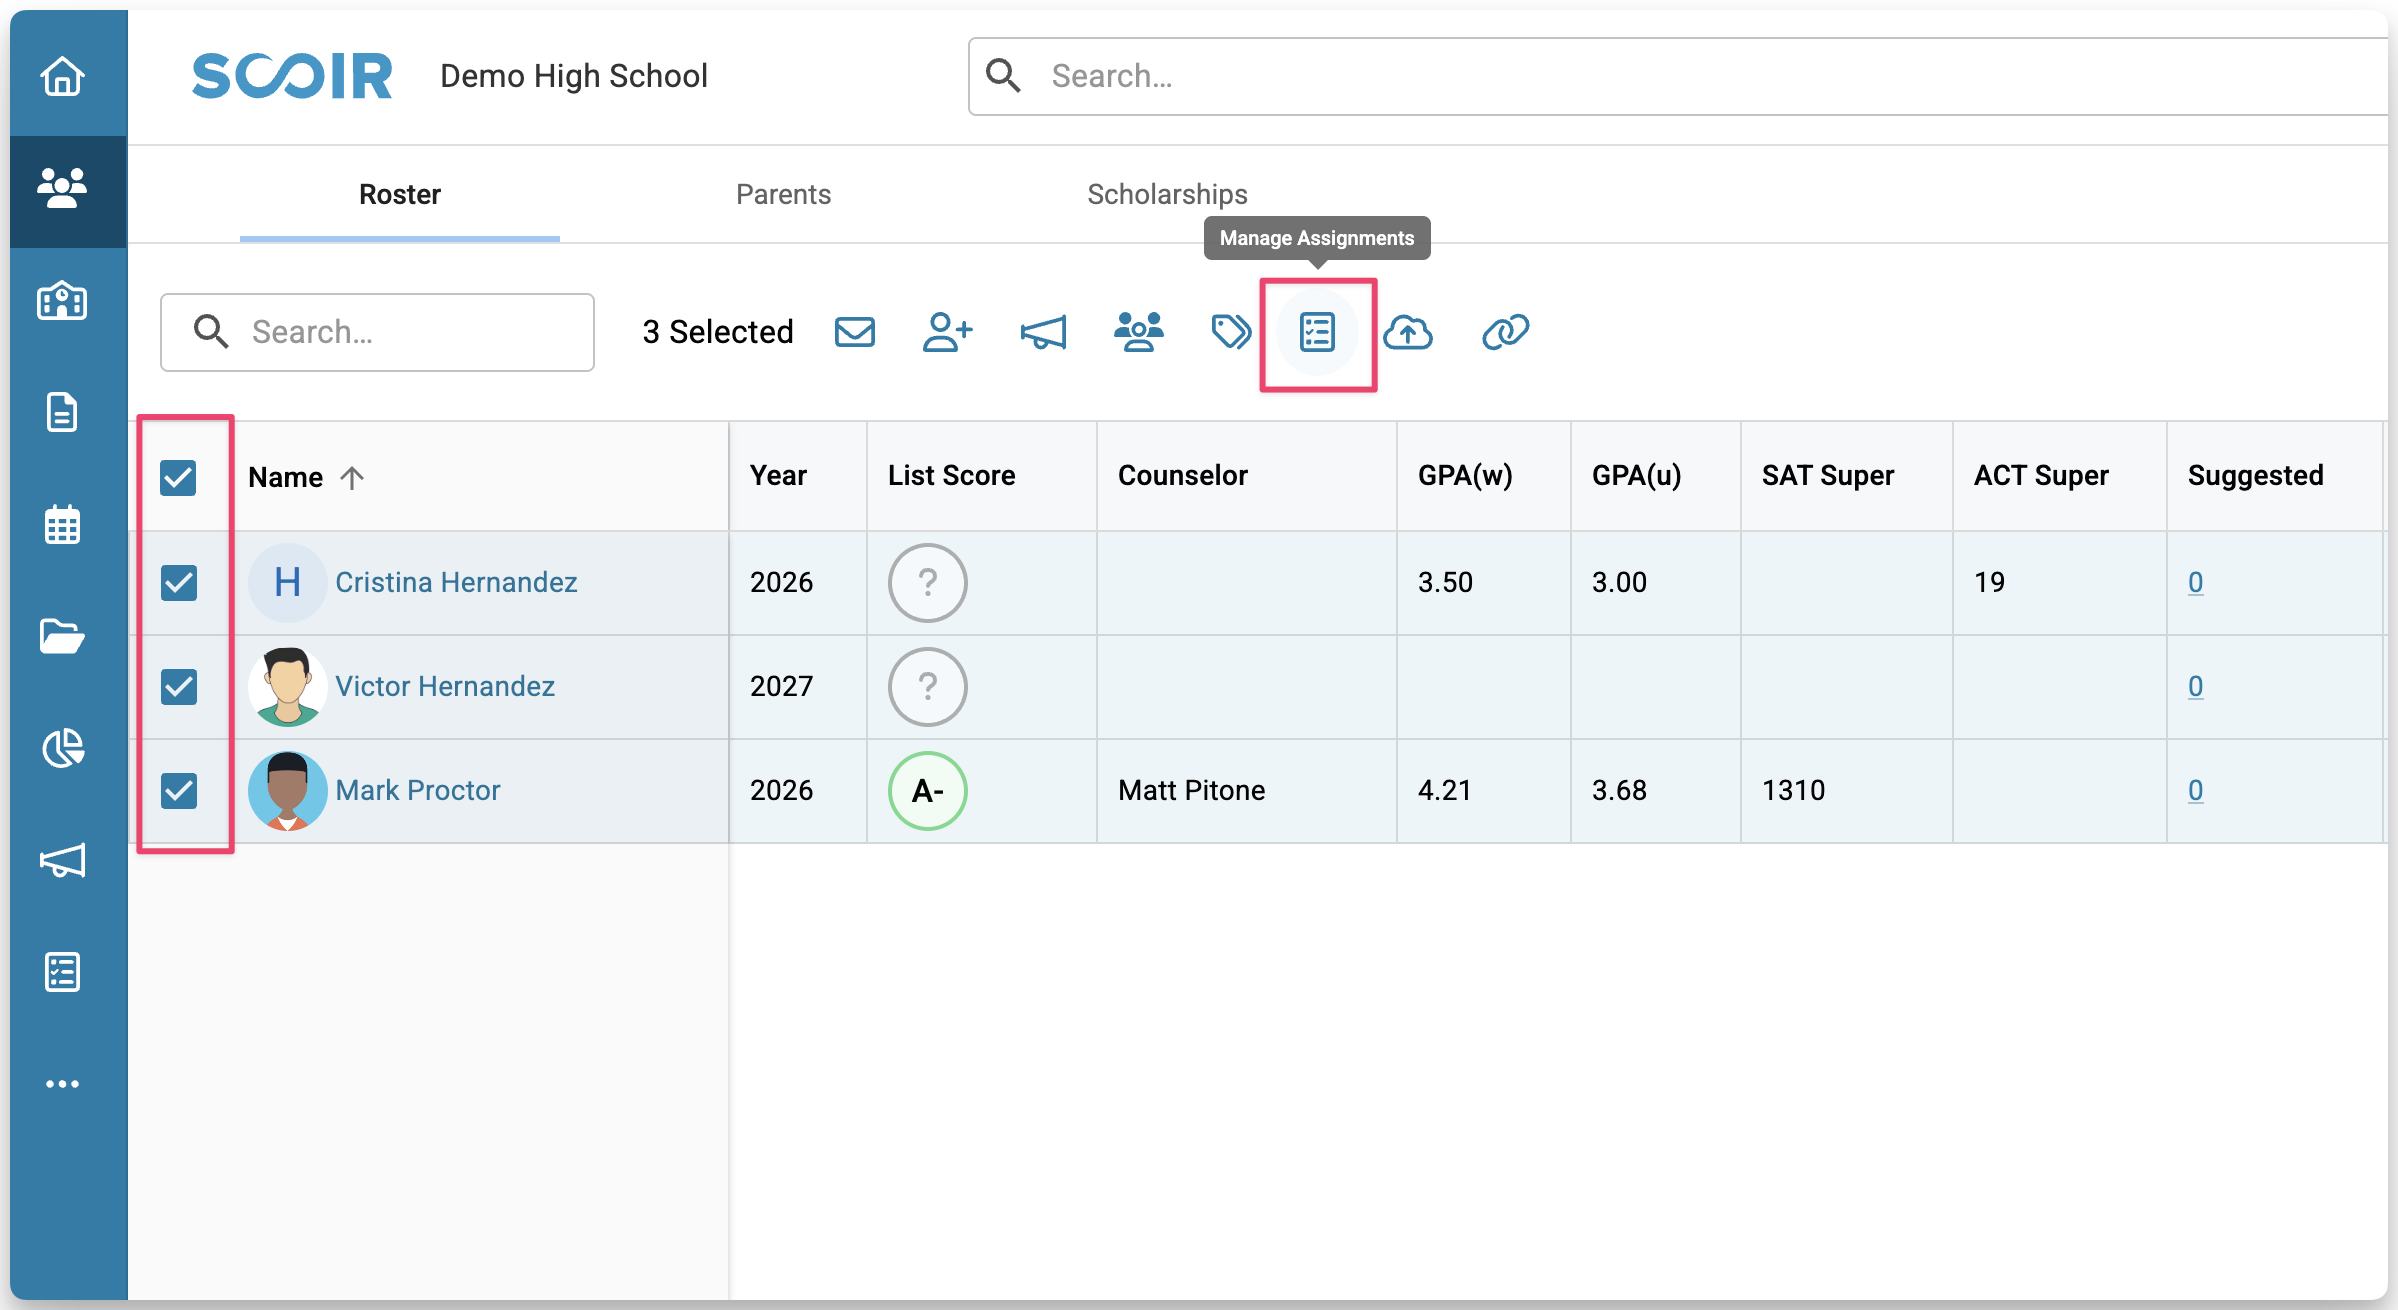Click the envelope message icon in toolbar
This screenshot has height=1310, width=2398.
click(x=854, y=332)
